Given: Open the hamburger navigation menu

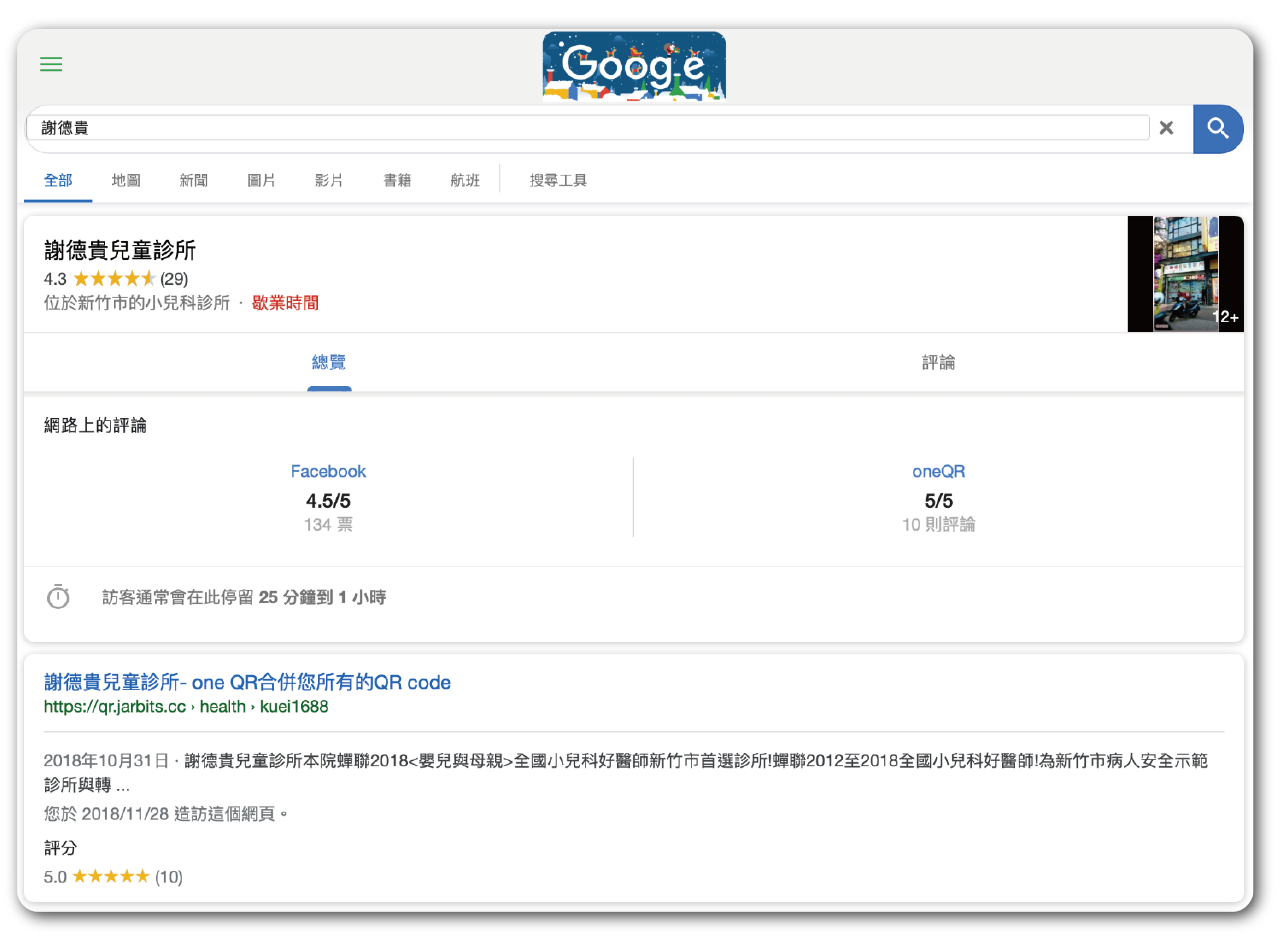Looking at the screenshot, I should [51, 64].
